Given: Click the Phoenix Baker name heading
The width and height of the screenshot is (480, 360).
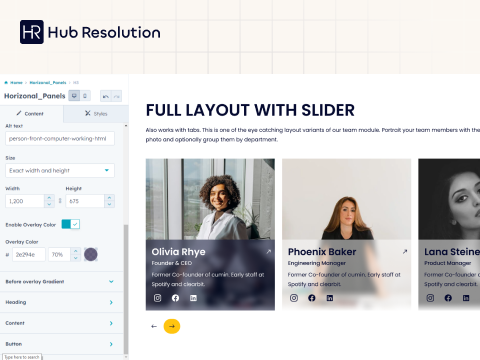Looking at the screenshot, I should [x=322, y=252].
